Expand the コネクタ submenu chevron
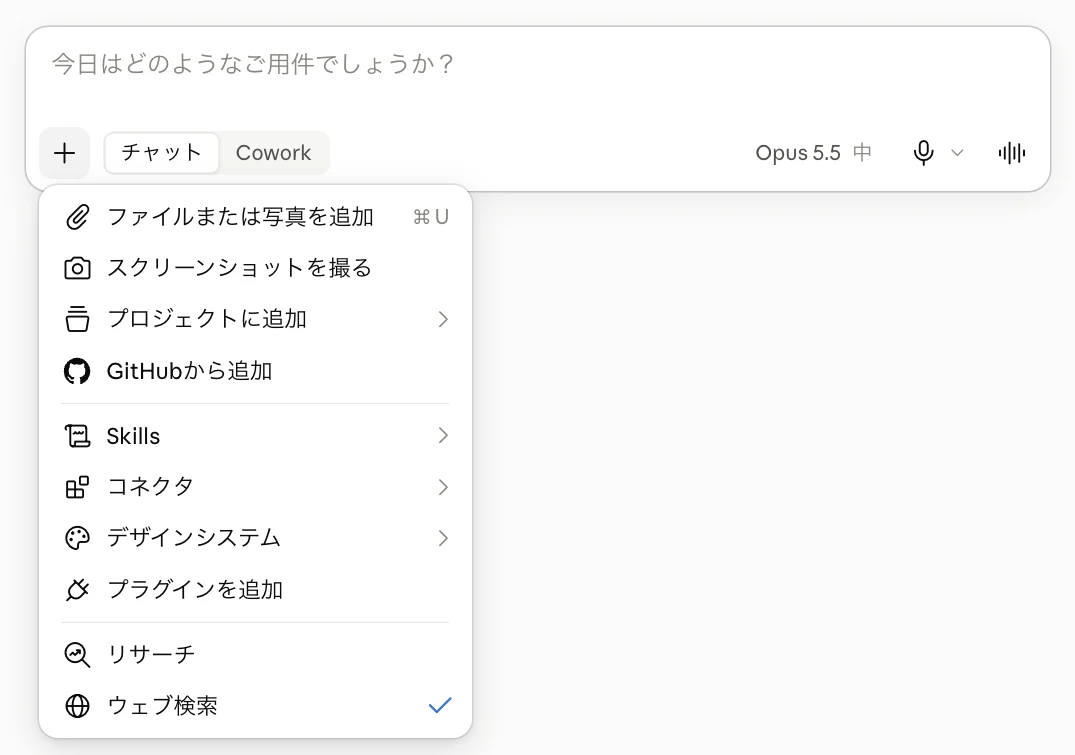 coord(443,487)
